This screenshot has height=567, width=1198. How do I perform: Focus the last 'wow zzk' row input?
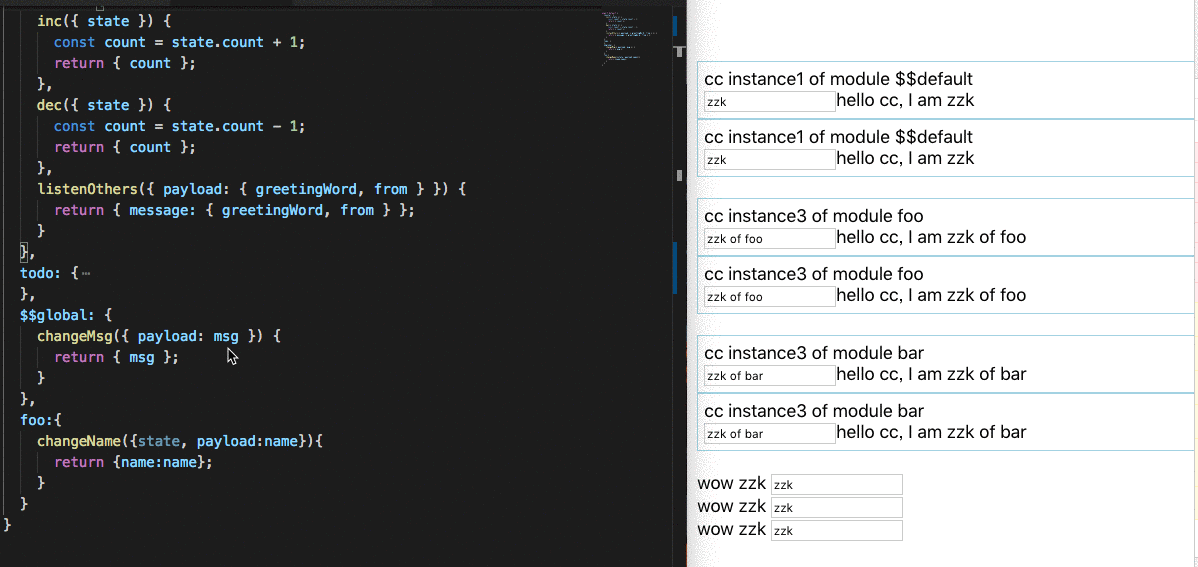point(837,530)
